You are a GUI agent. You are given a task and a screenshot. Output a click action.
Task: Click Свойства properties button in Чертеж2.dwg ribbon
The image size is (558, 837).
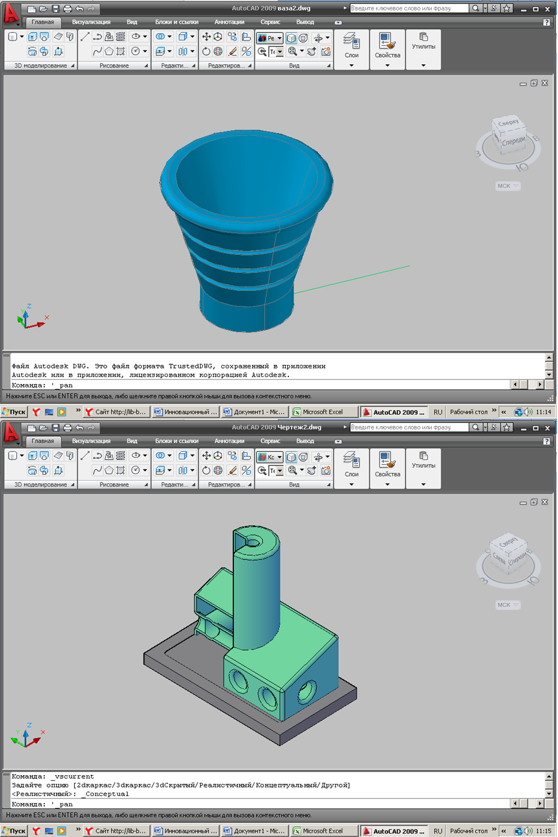tap(387, 468)
